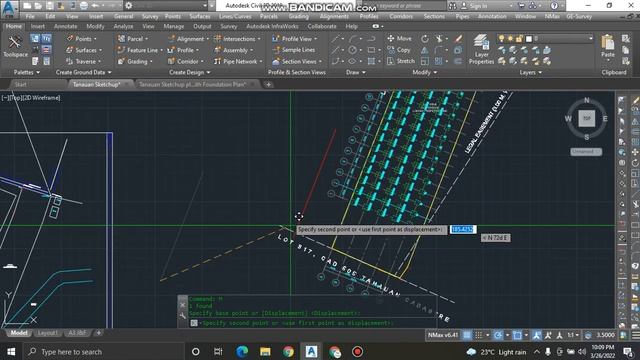Select the Rectangle draw tool
Image resolution: width=640 pixels, height=360 pixels.
(371, 50)
